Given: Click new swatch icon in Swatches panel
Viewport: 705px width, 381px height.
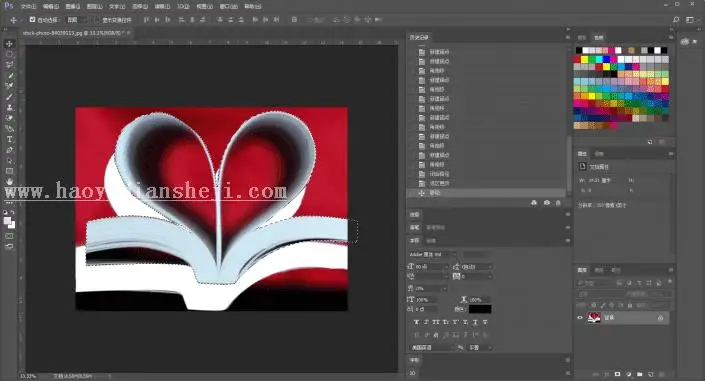Looking at the screenshot, I should pyautogui.click(x=650, y=142).
